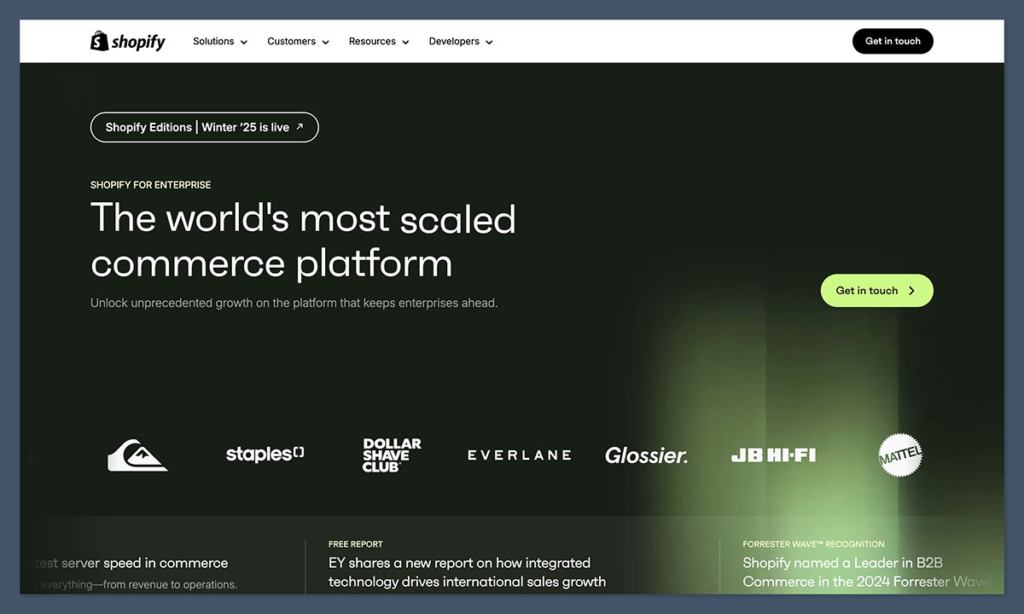Viewport: 1024px width, 614px height.
Task: Open the EY free report article
Action: coord(465,571)
